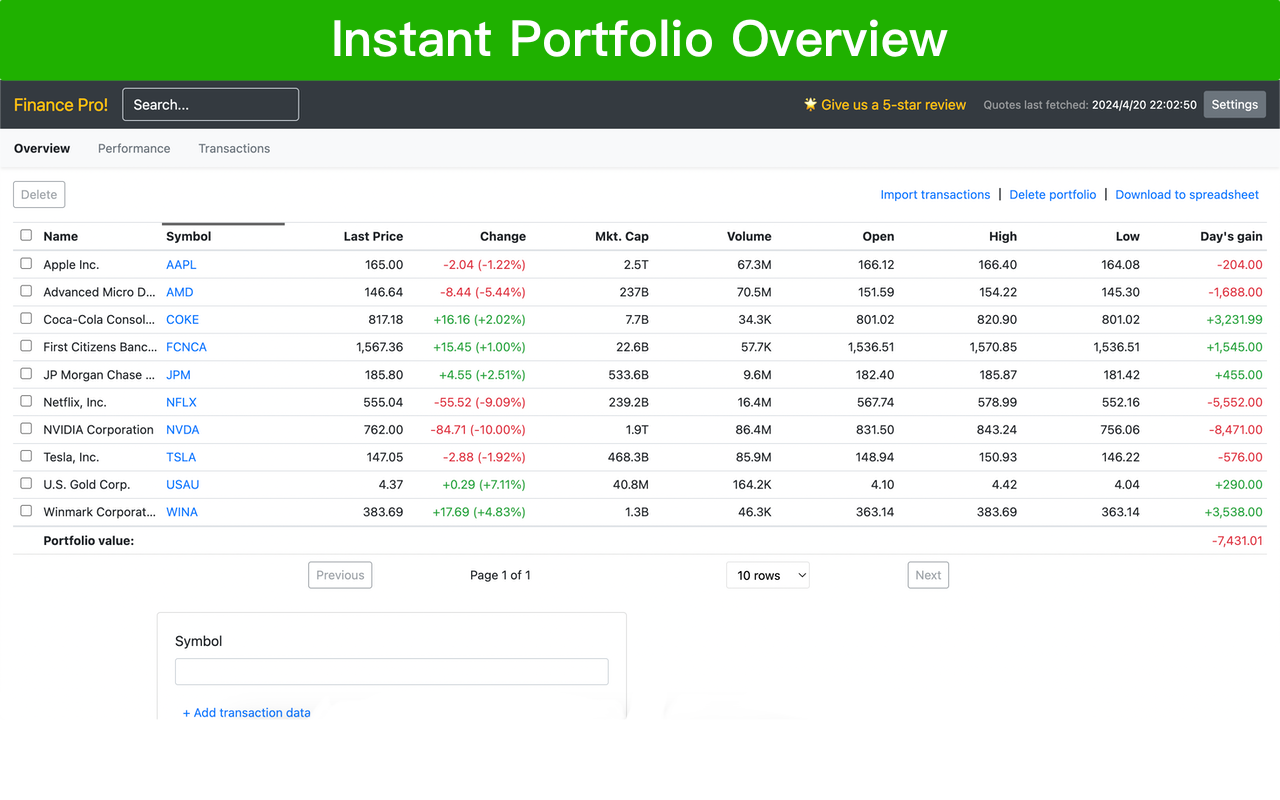Open the WINA symbol link

point(182,512)
